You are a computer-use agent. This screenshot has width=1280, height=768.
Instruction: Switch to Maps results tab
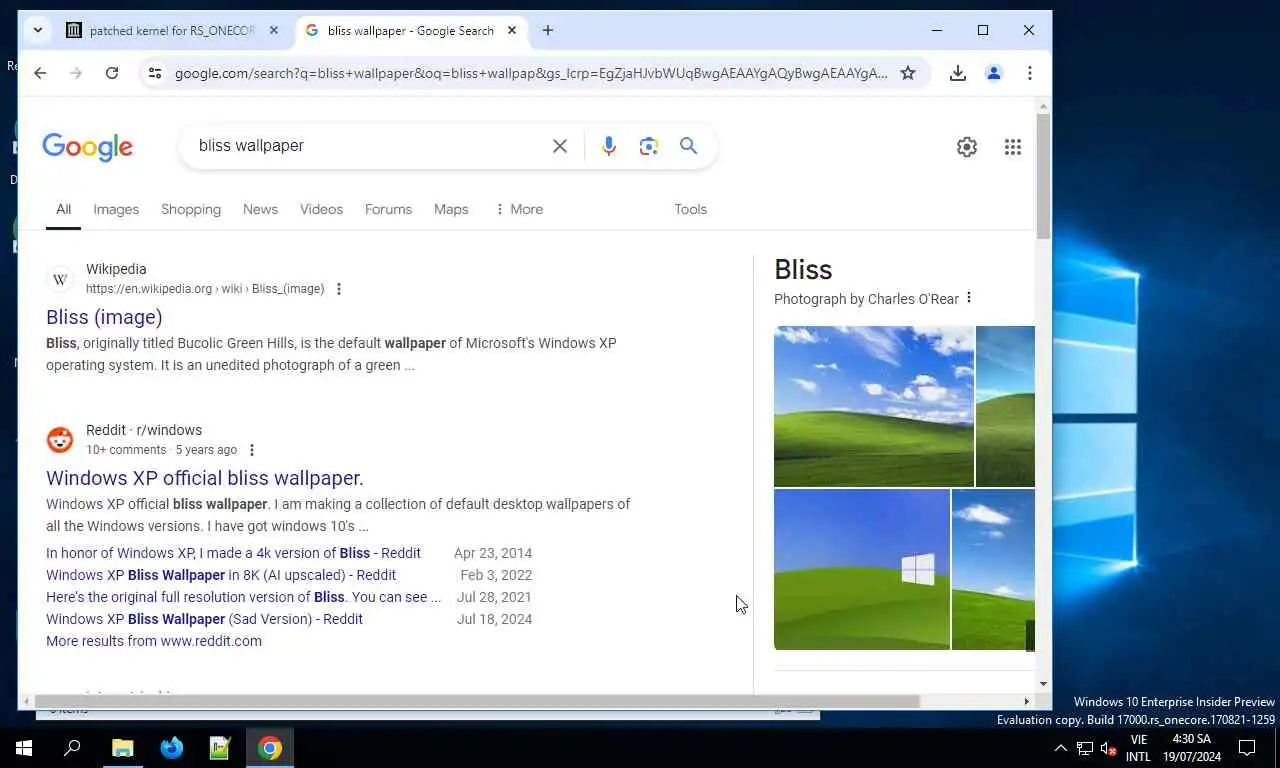click(451, 209)
